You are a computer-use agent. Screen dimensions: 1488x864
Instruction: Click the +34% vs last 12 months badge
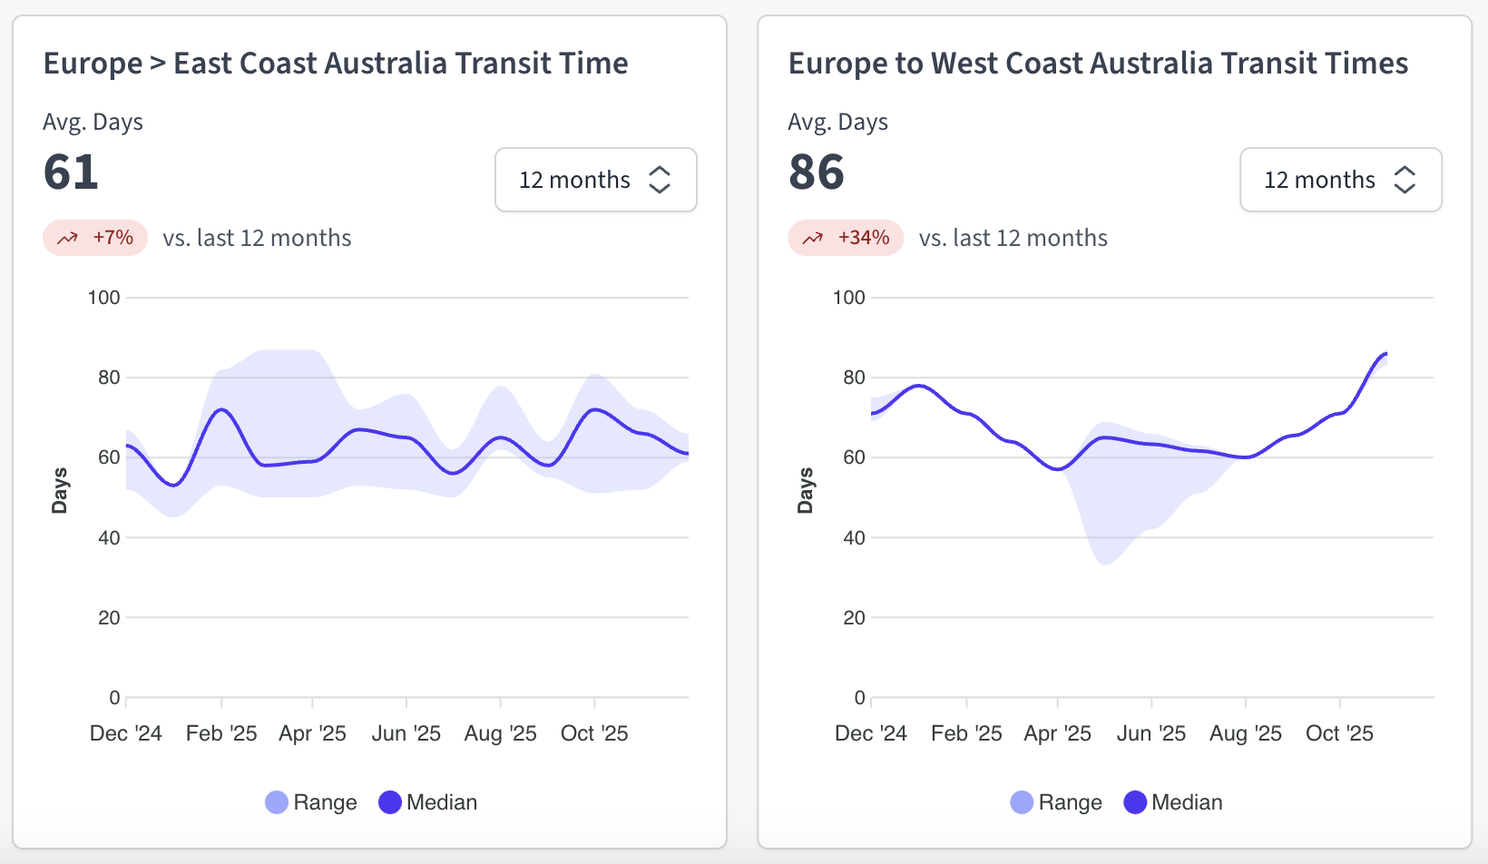[x=845, y=237]
